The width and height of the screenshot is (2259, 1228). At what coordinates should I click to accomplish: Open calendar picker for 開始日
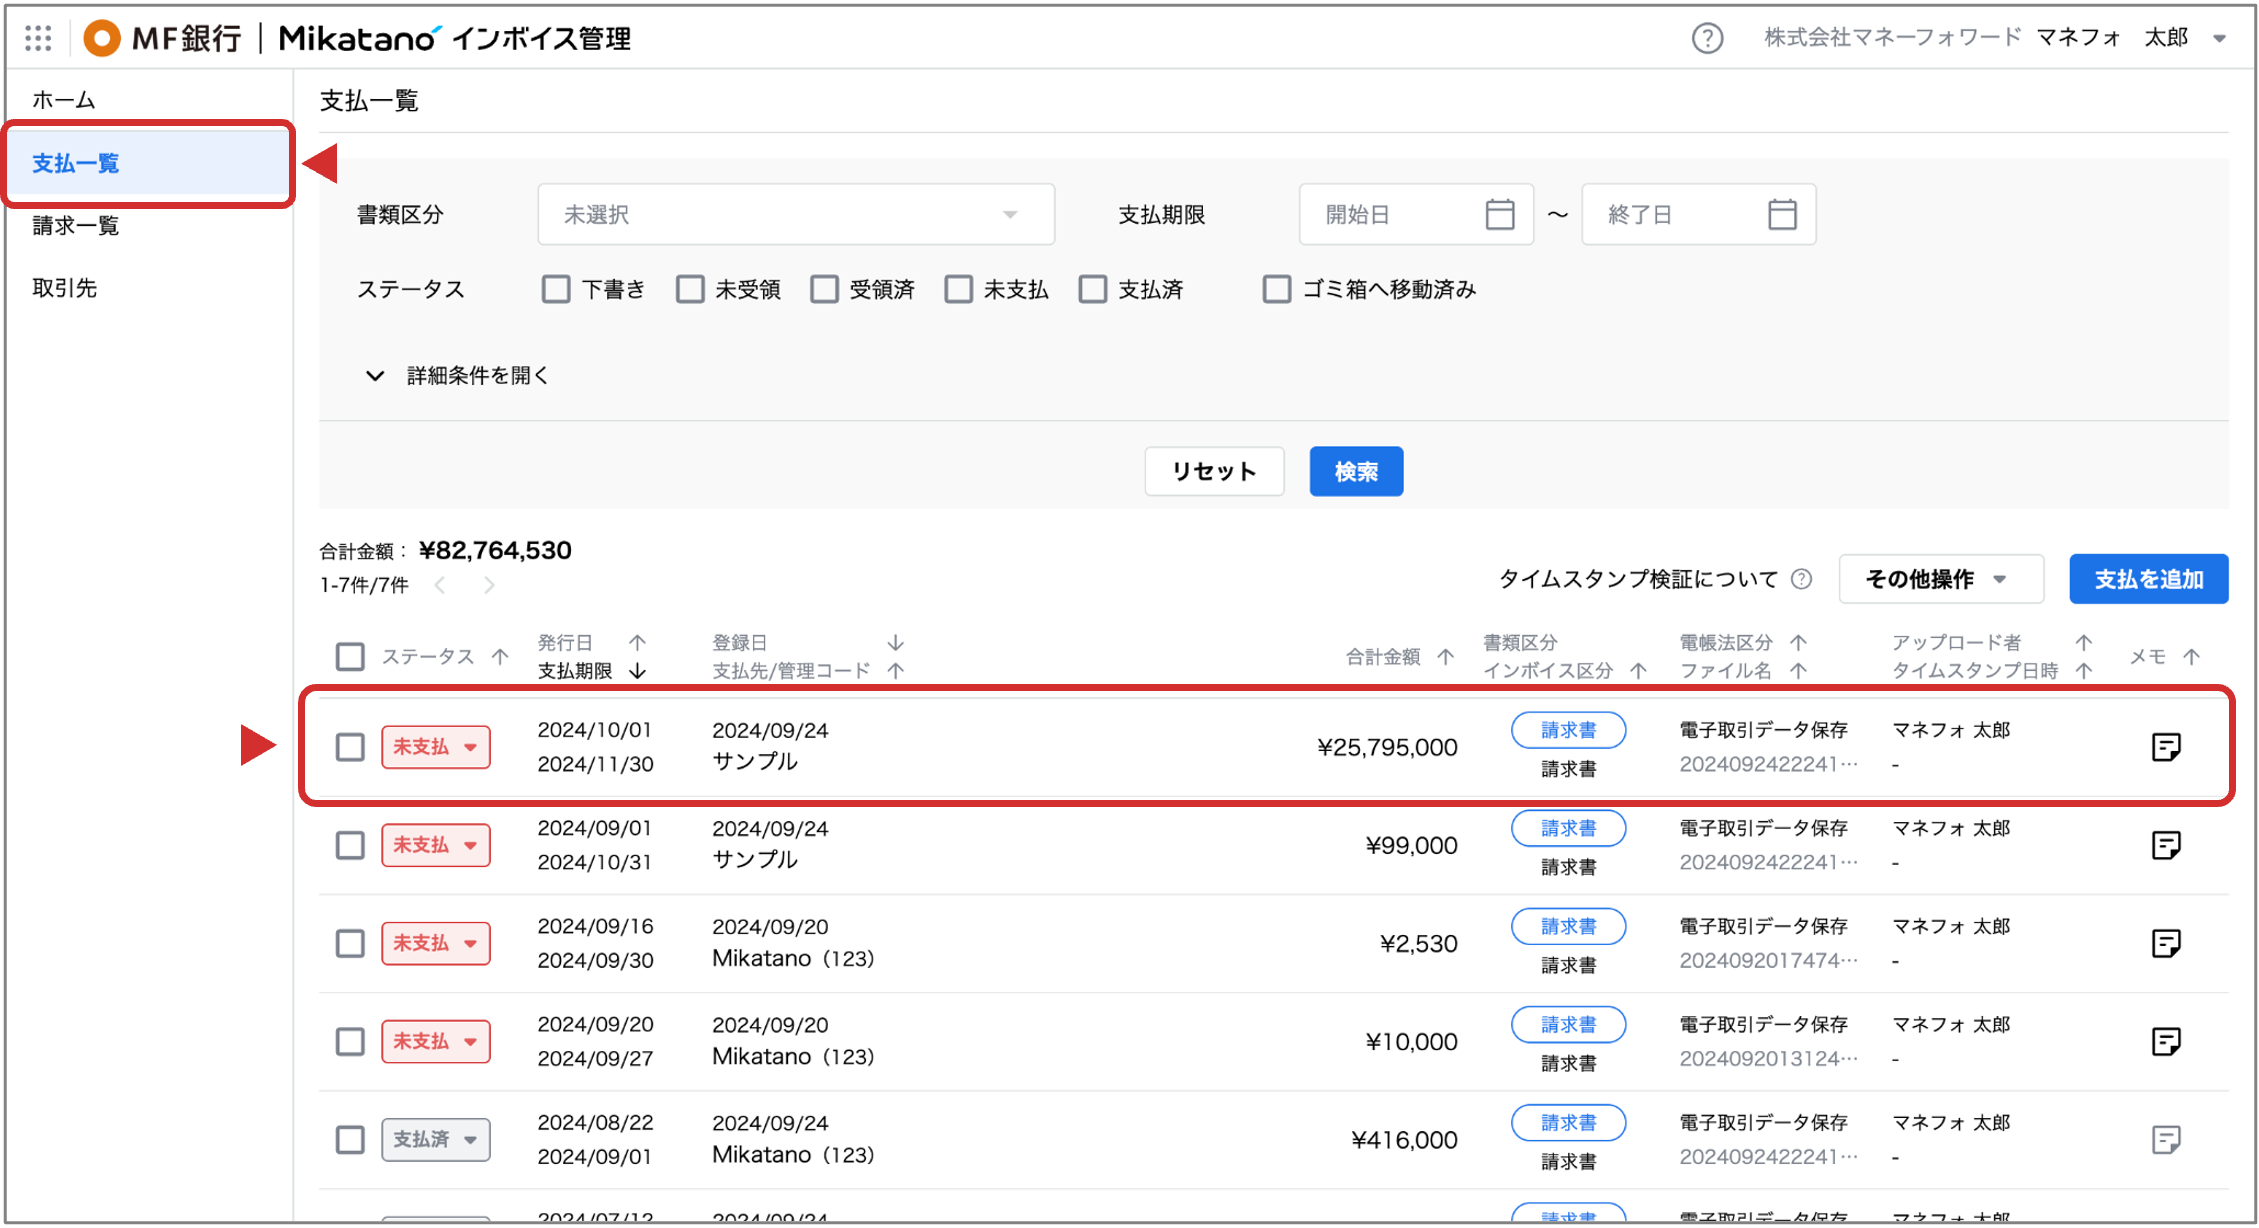tap(1499, 214)
